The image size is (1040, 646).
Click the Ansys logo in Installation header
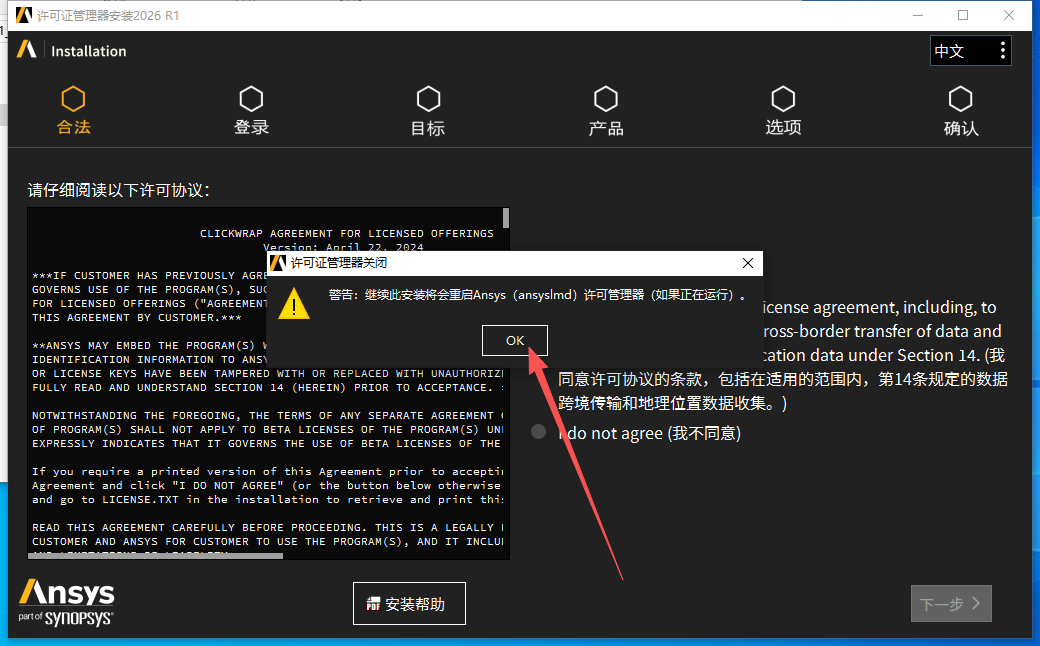tap(27, 50)
